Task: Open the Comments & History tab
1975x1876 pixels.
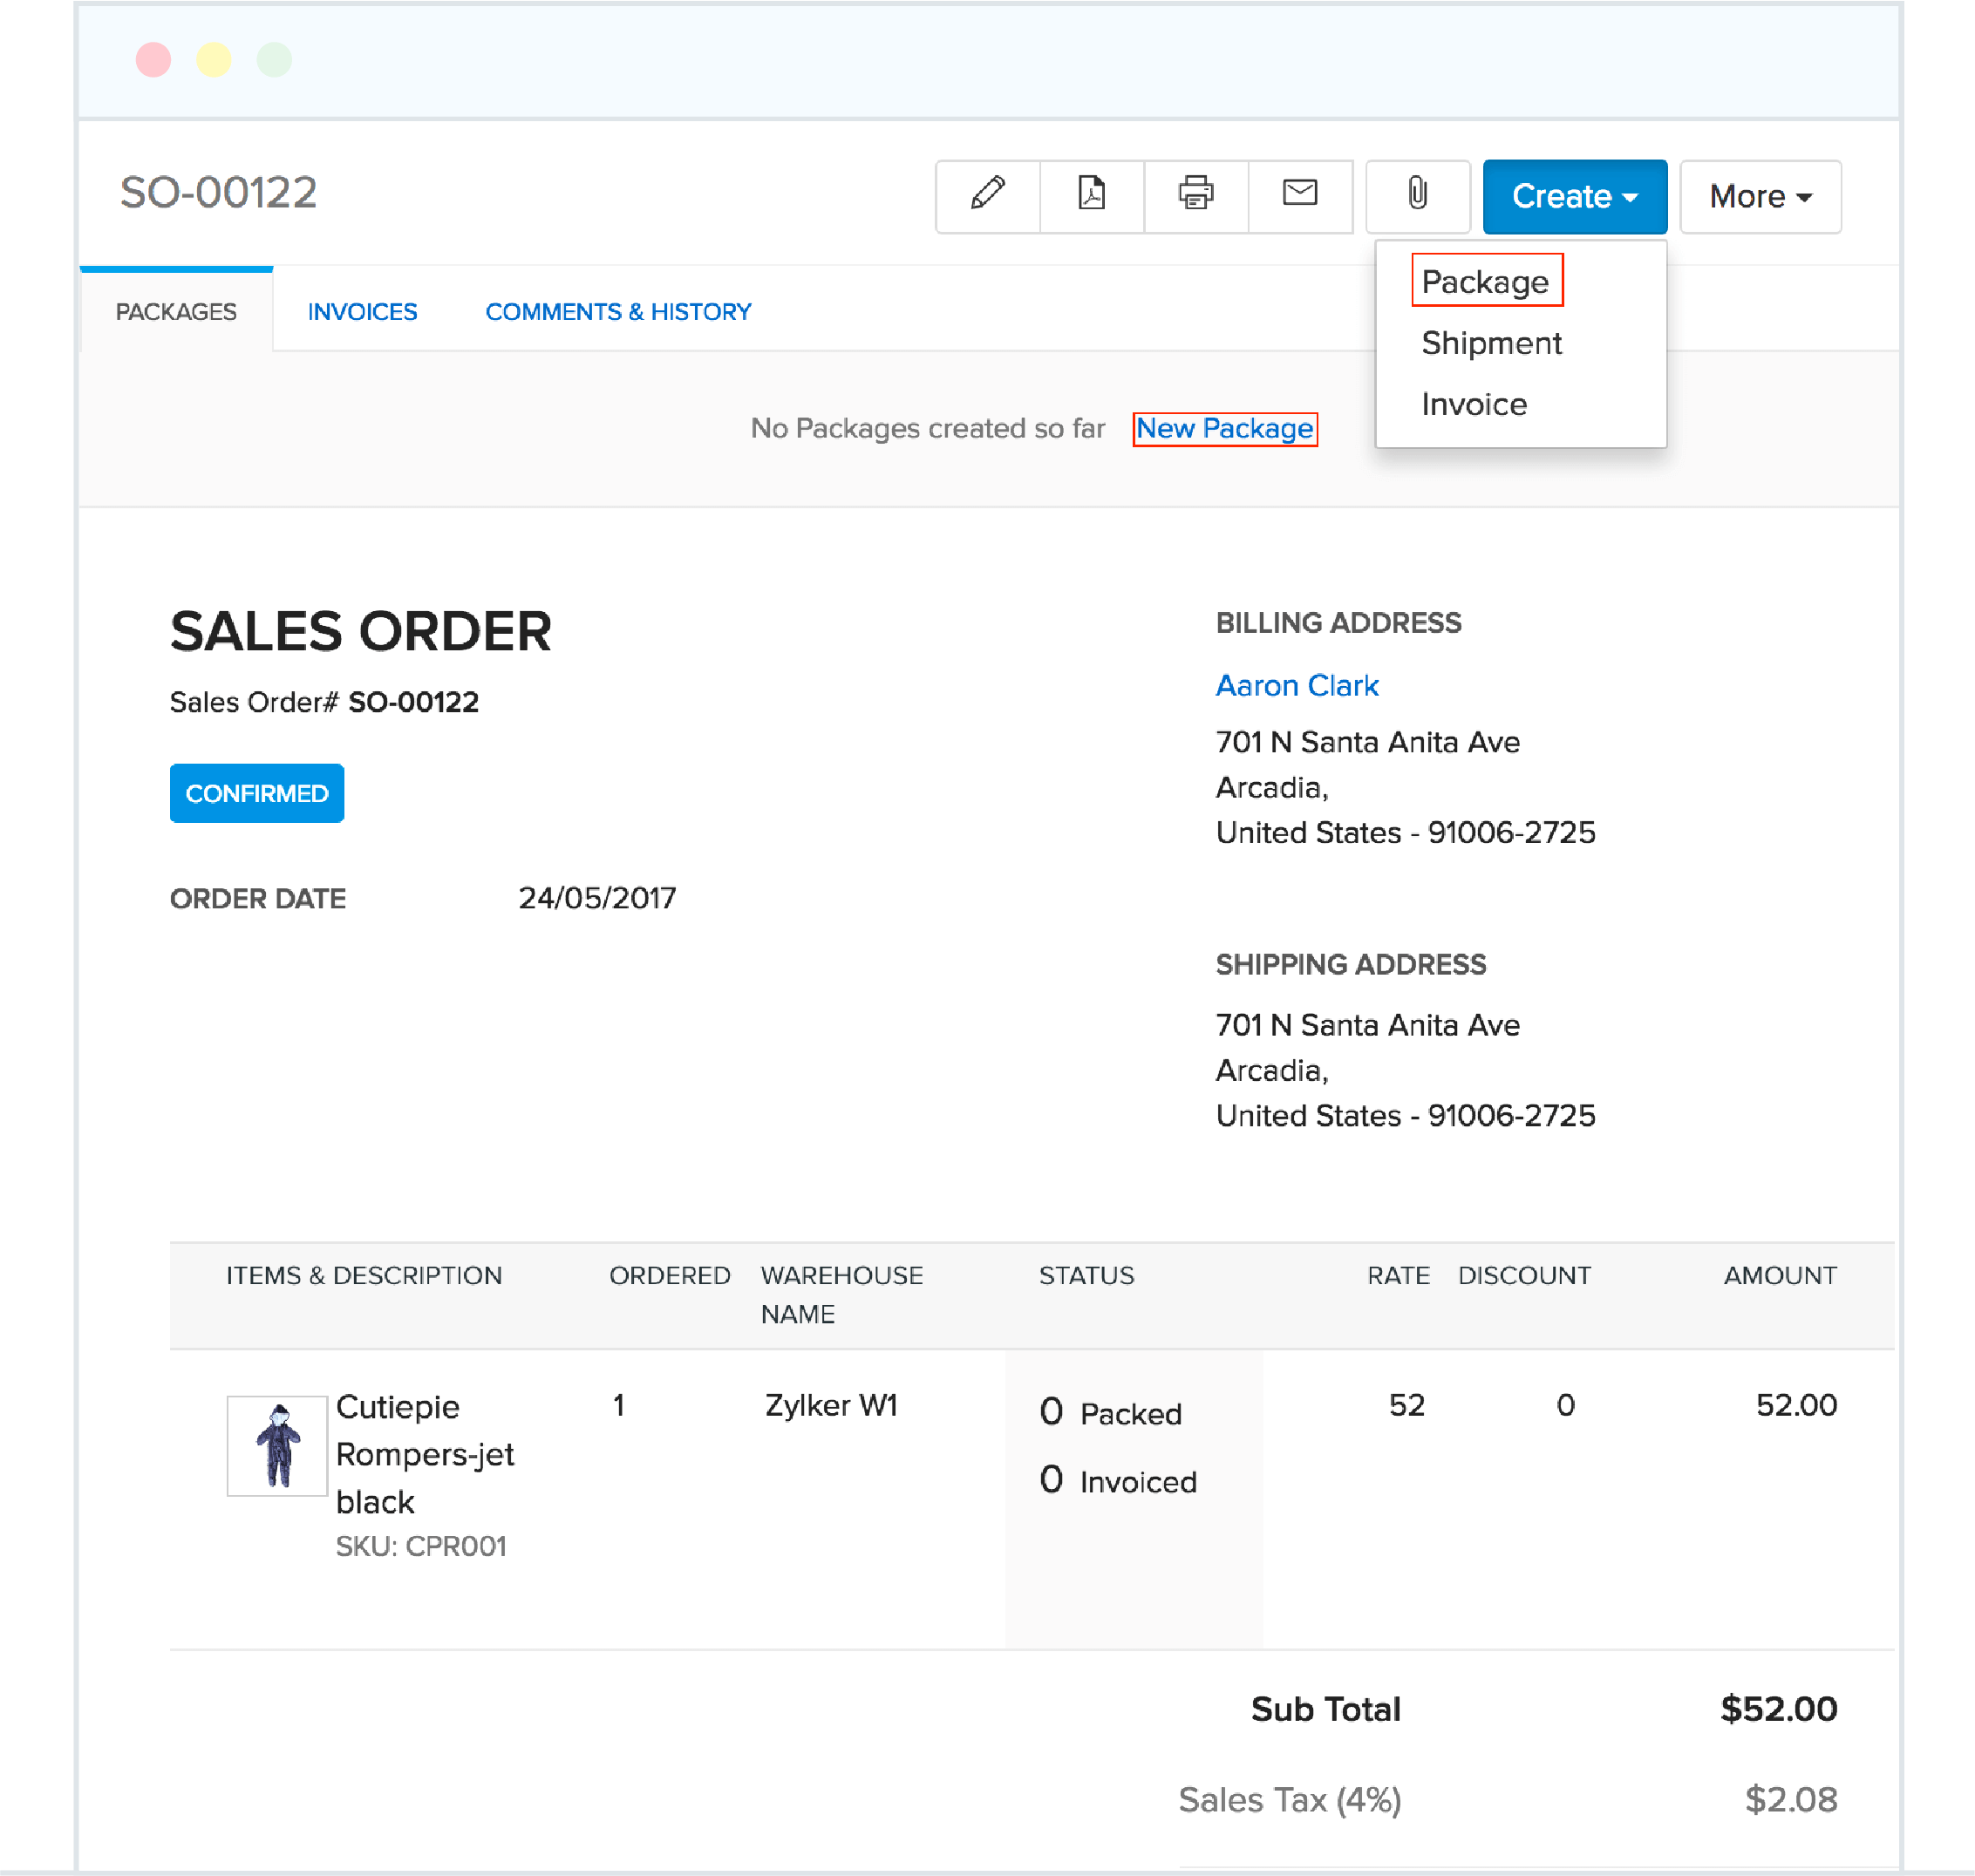Action: coord(618,311)
